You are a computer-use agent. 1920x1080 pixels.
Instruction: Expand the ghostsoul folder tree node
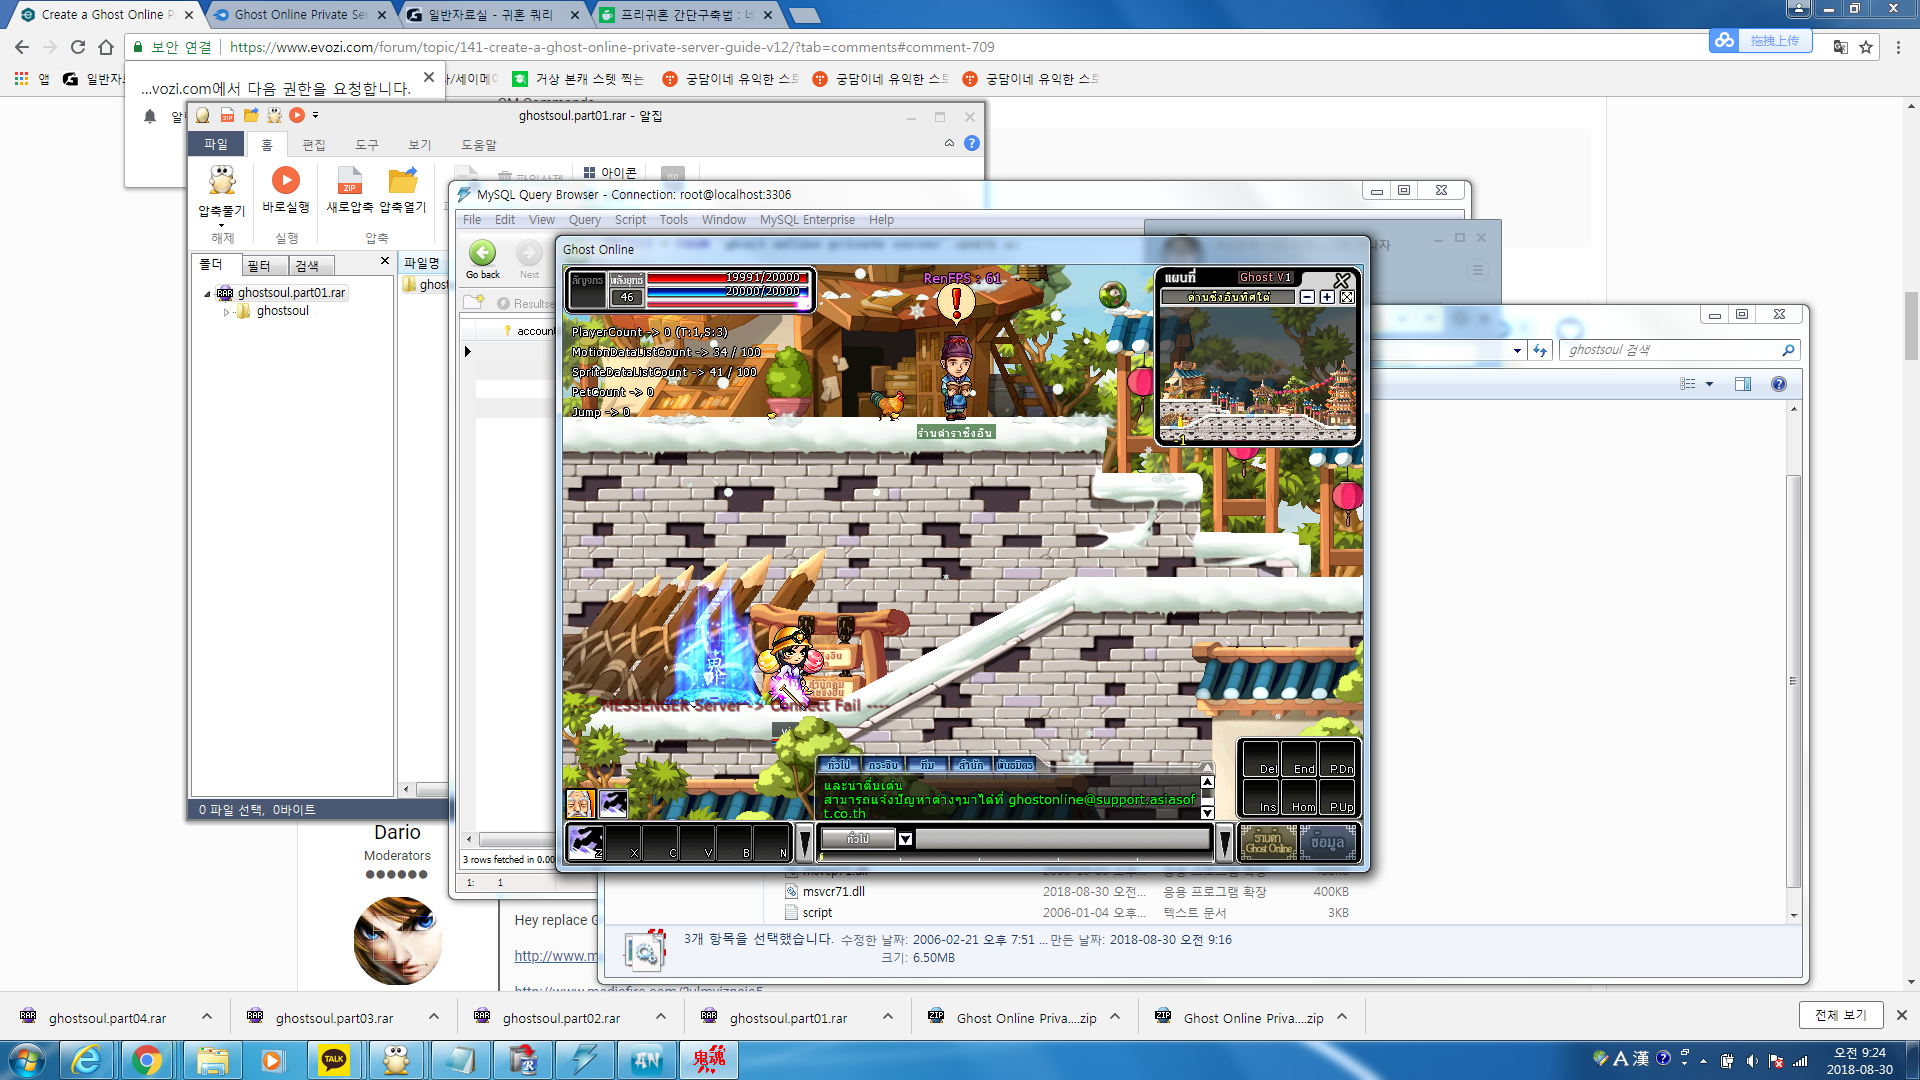pos(227,312)
